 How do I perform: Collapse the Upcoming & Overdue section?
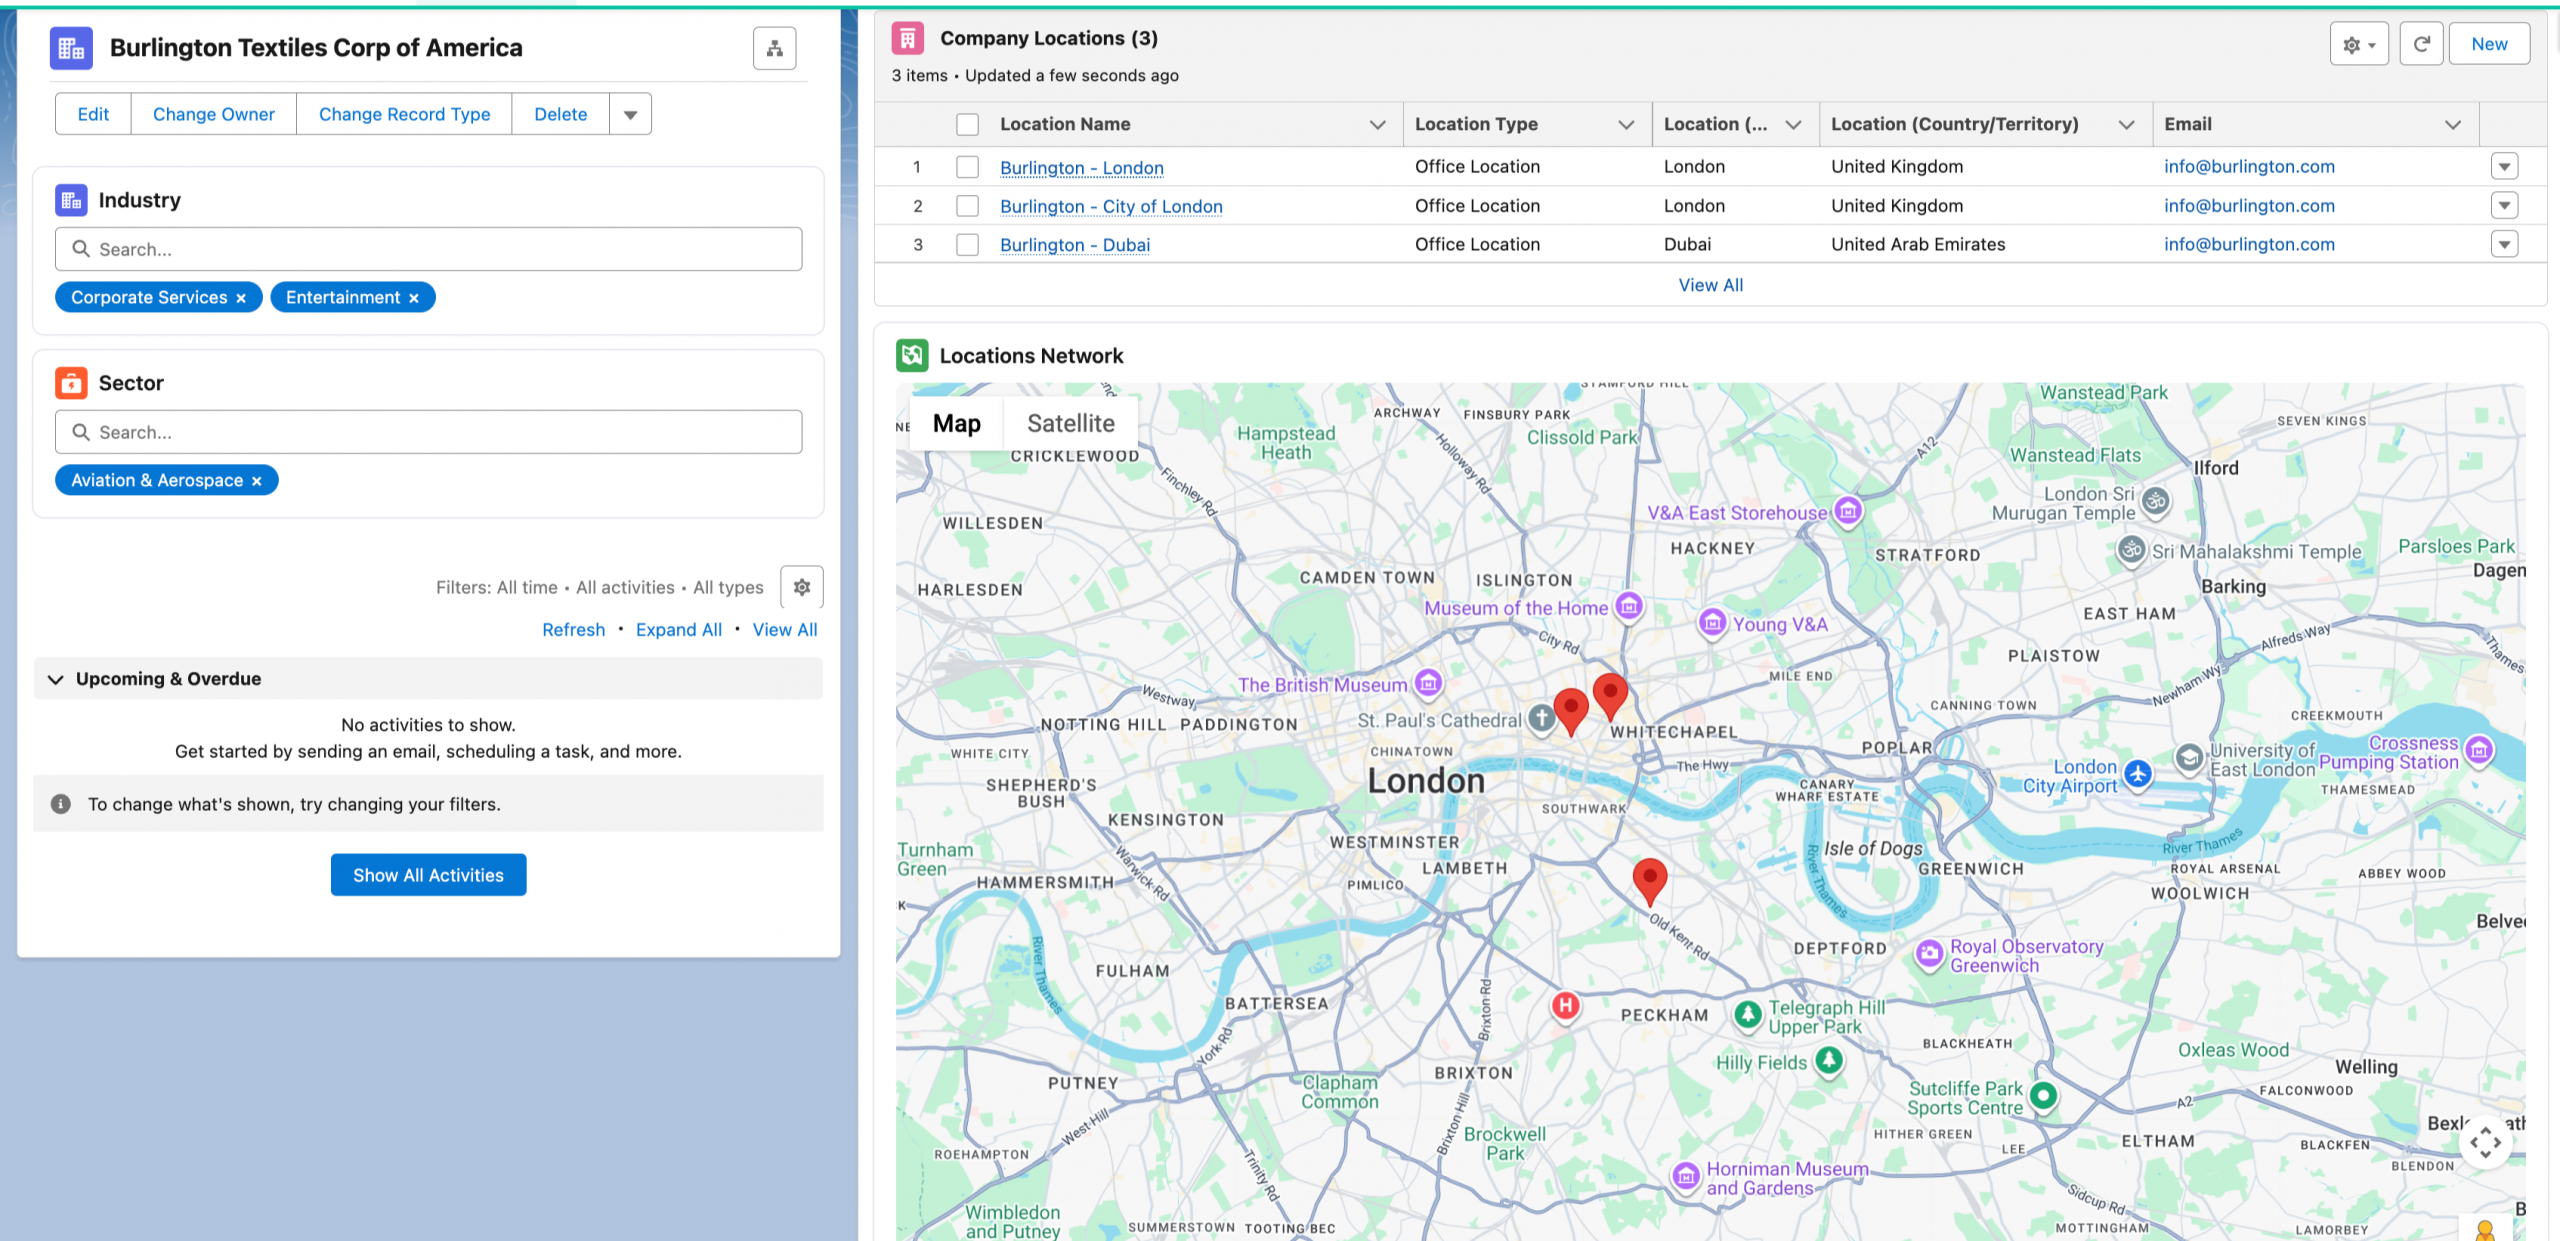[x=56, y=679]
